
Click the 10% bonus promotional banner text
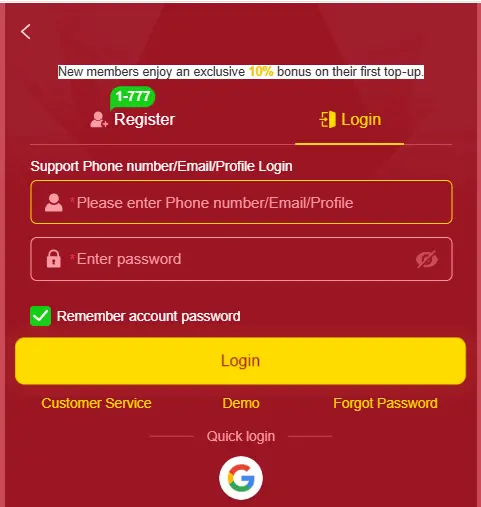(x=241, y=72)
